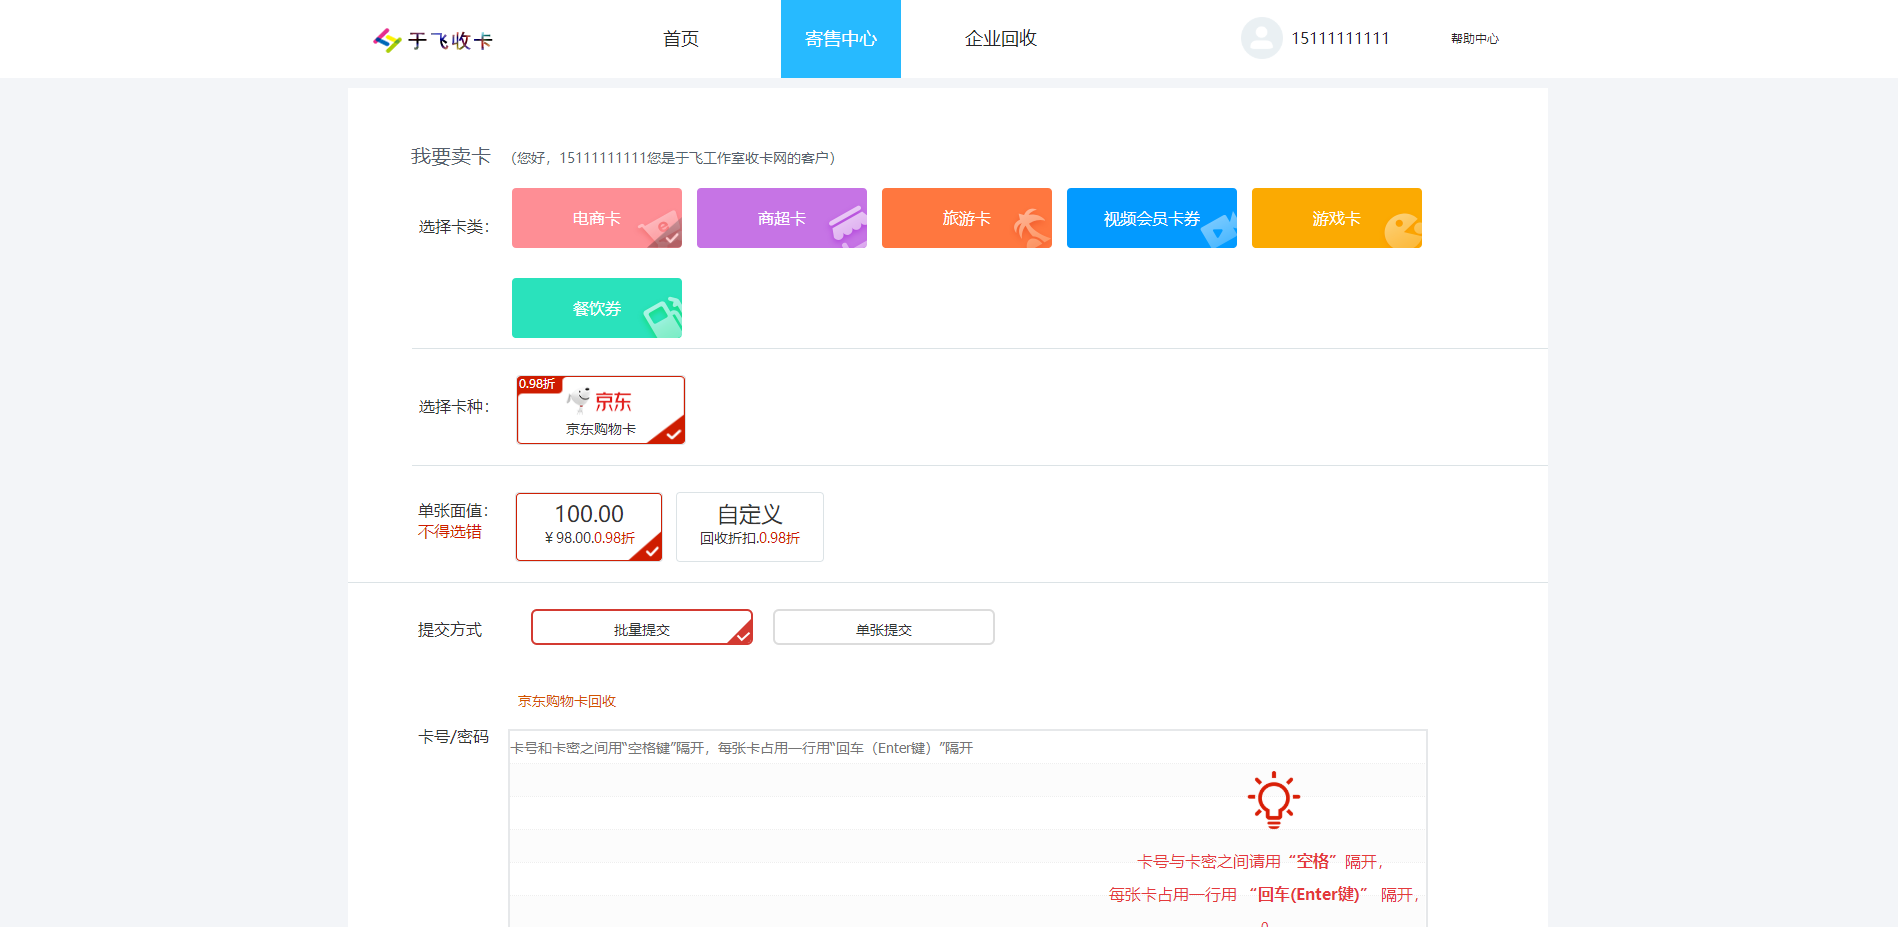Click the 京东购物卡回收 link
The height and width of the screenshot is (927, 1898).
tap(566, 701)
